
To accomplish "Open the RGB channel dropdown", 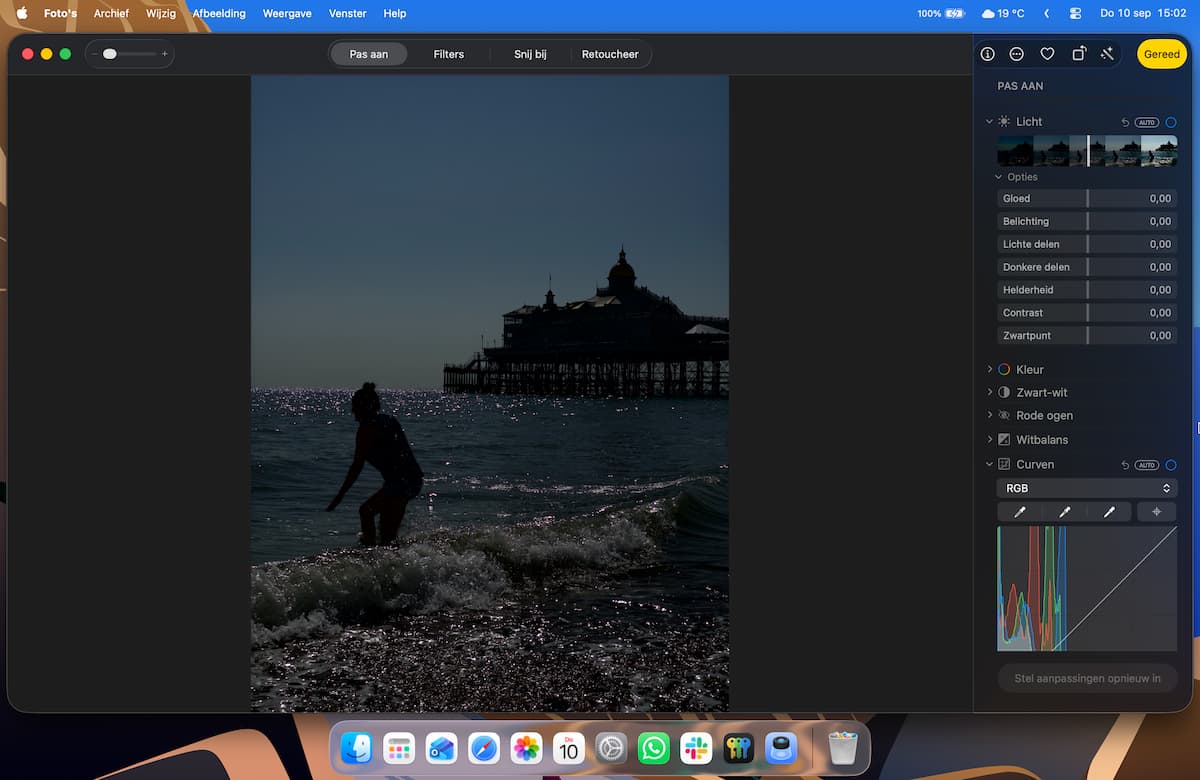I will pos(1087,488).
